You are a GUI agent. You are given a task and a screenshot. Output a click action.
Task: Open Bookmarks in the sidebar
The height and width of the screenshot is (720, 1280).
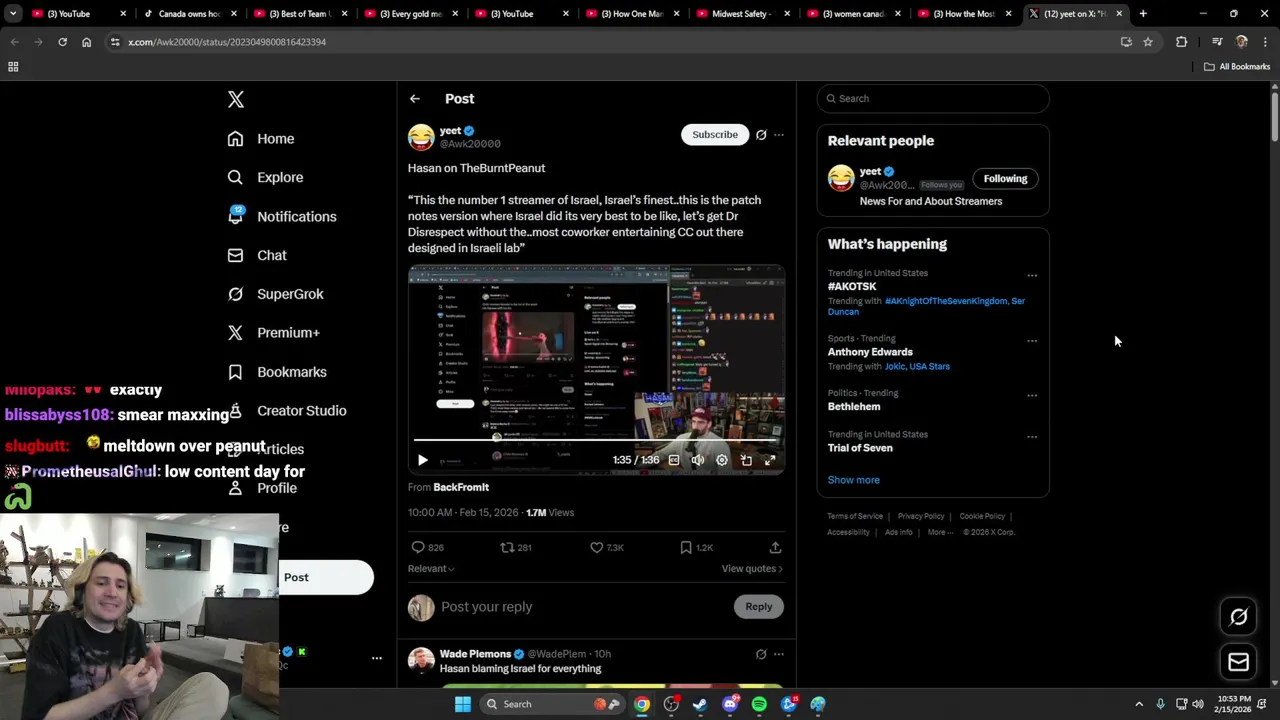[277, 372]
